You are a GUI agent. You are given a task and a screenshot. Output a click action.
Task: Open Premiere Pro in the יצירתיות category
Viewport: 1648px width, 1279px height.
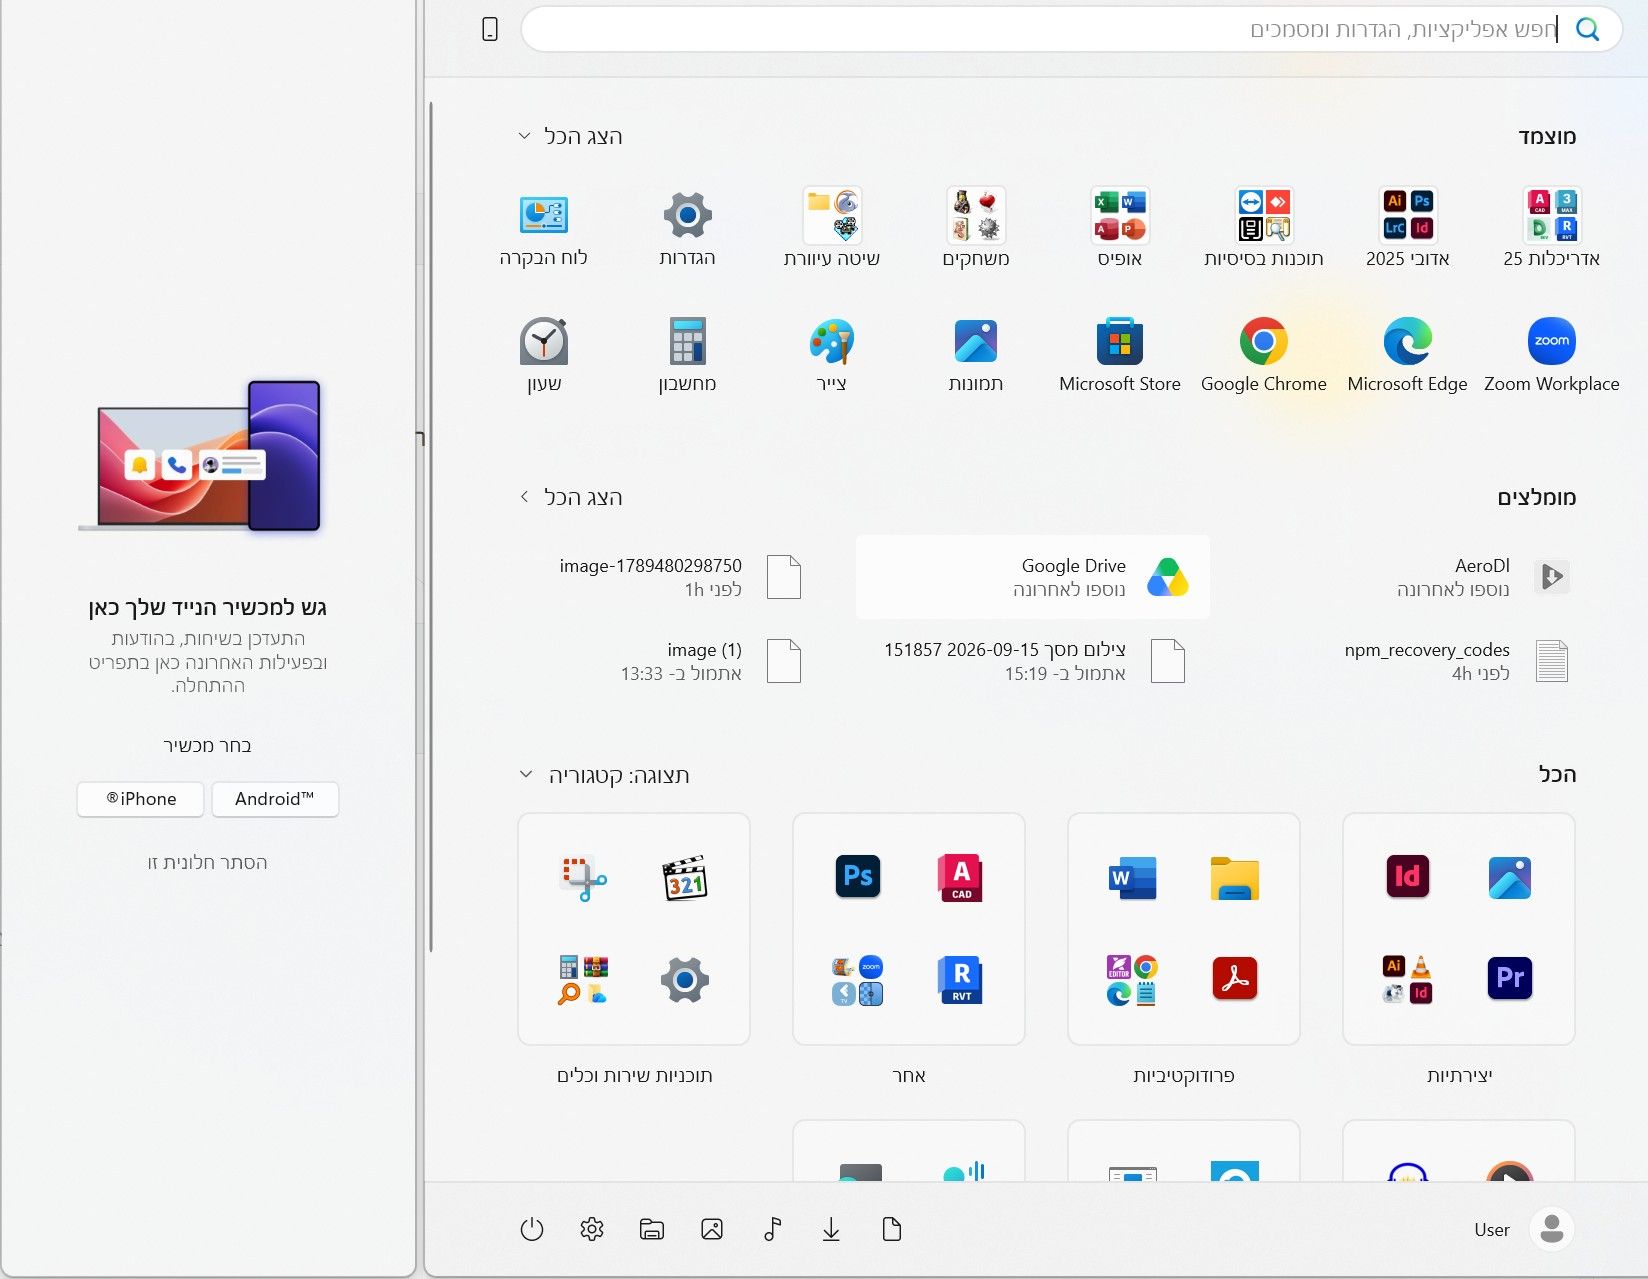point(1510,979)
